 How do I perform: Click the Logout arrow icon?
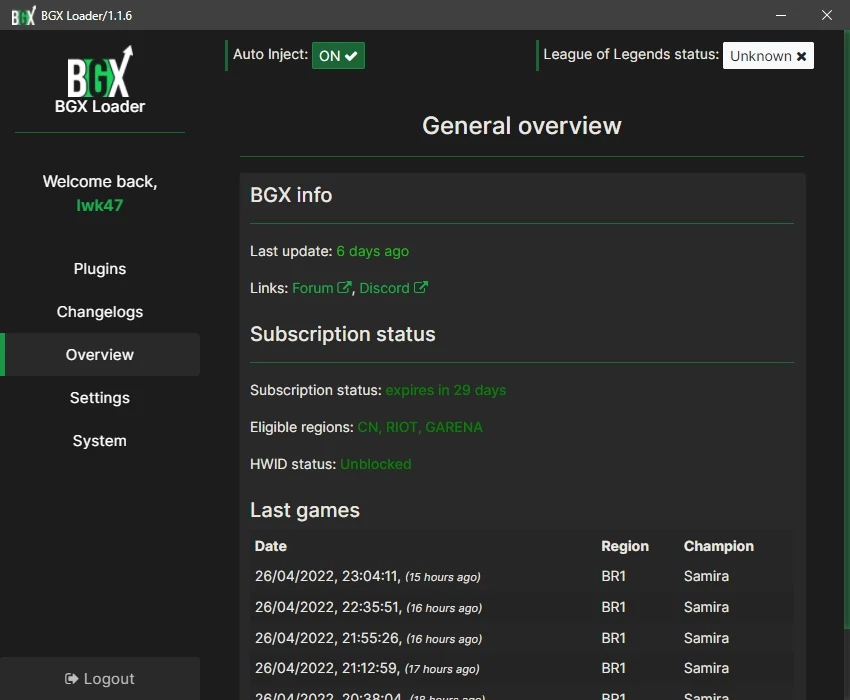[x=72, y=679]
